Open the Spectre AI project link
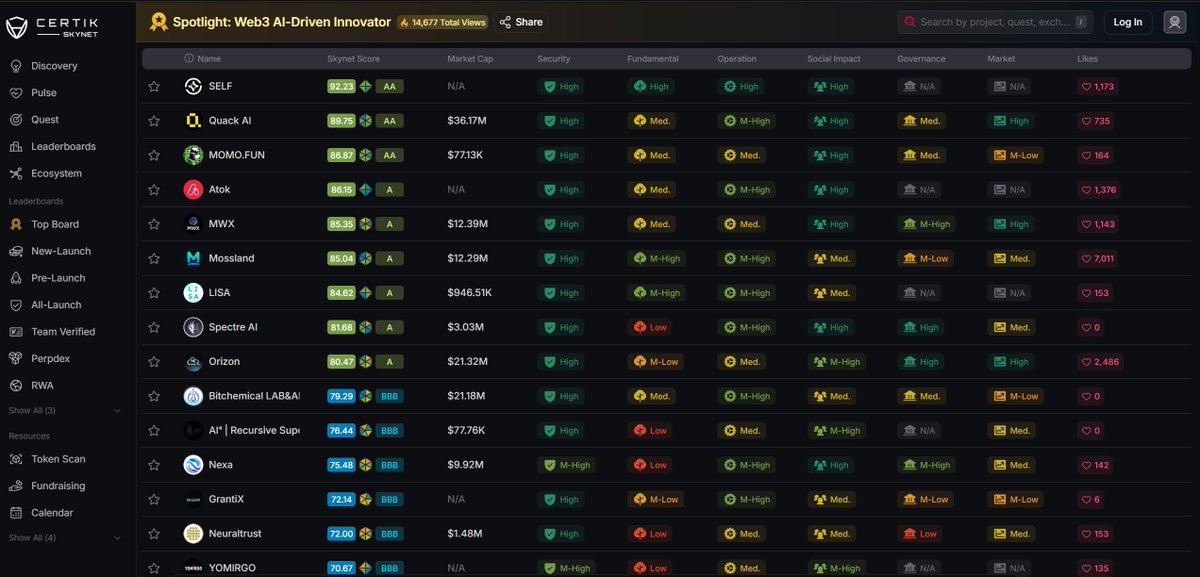This screenshot has width=1200, height=577. [231, 327]
